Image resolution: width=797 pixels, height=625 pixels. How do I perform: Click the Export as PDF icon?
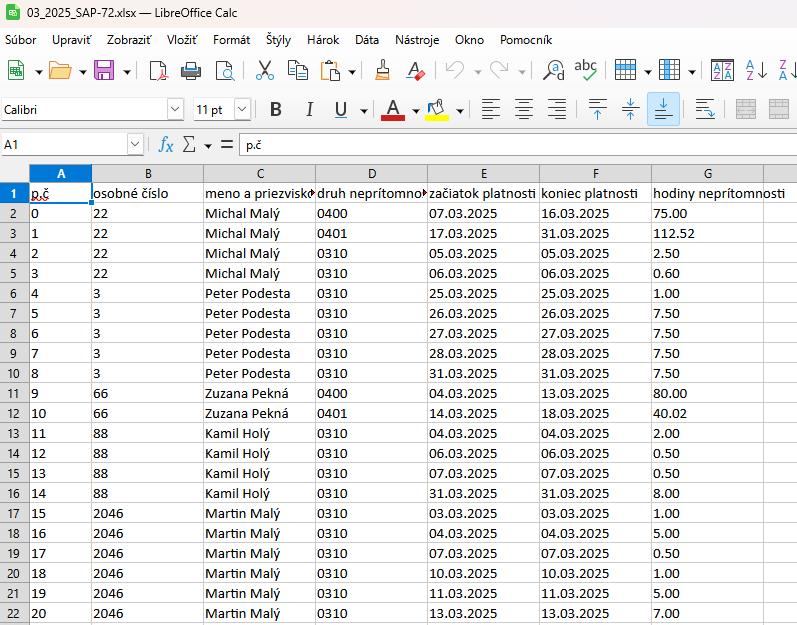pyautogui.click(x=158, y=71)
